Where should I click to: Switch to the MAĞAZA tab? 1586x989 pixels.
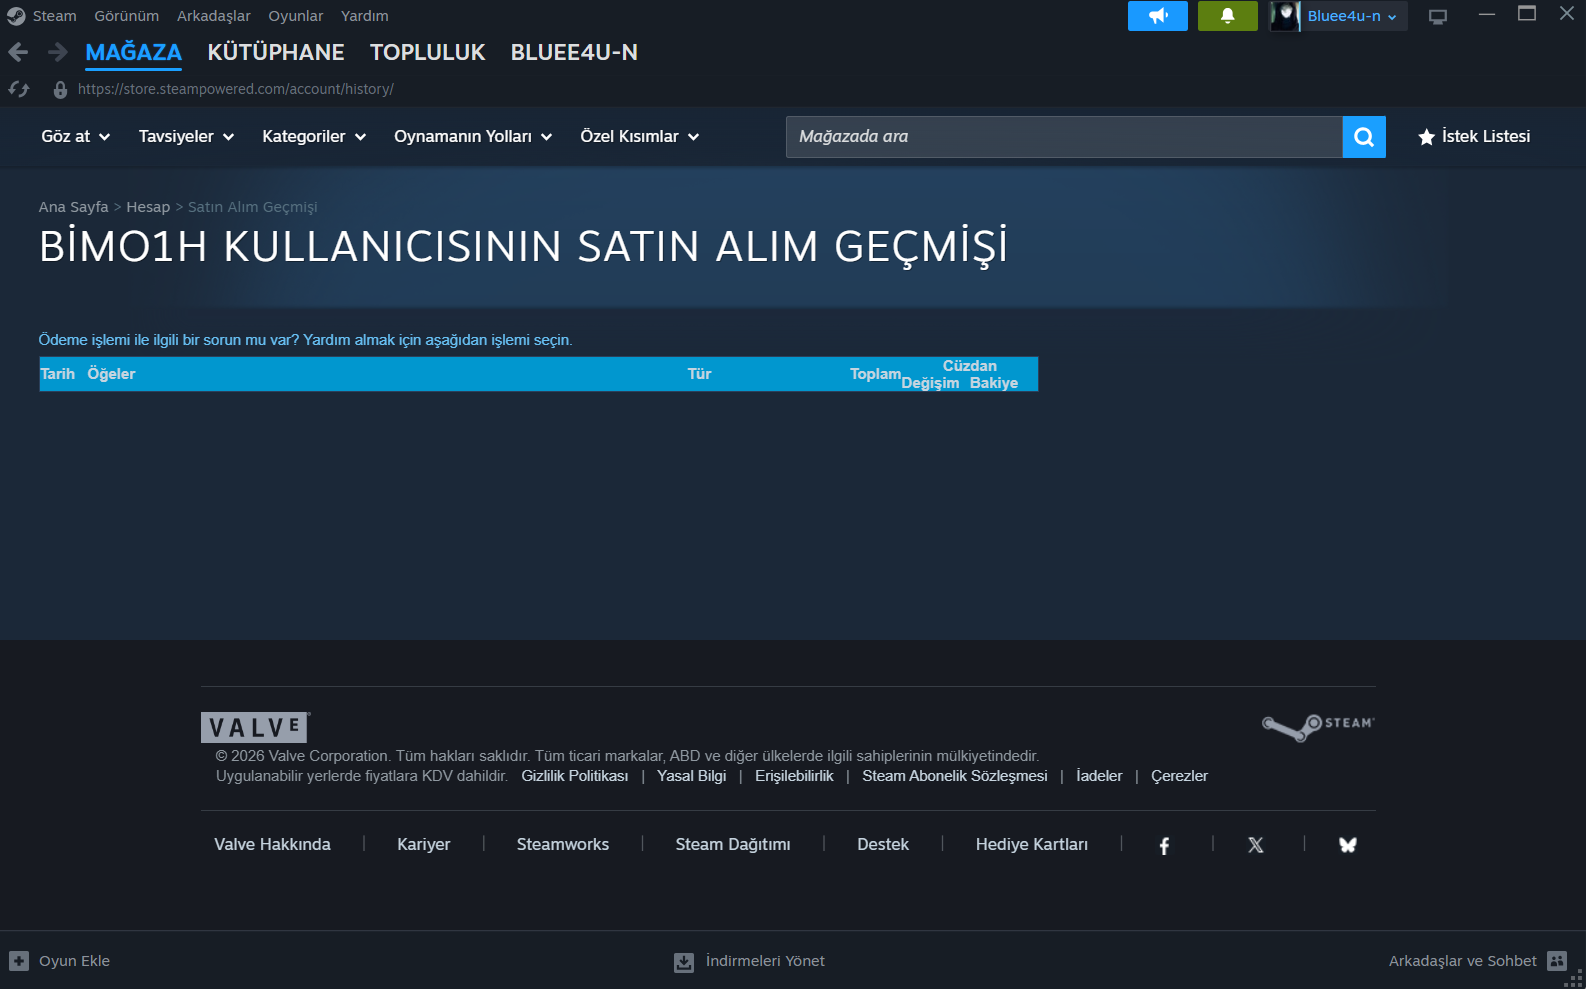[x=134, y=52]
